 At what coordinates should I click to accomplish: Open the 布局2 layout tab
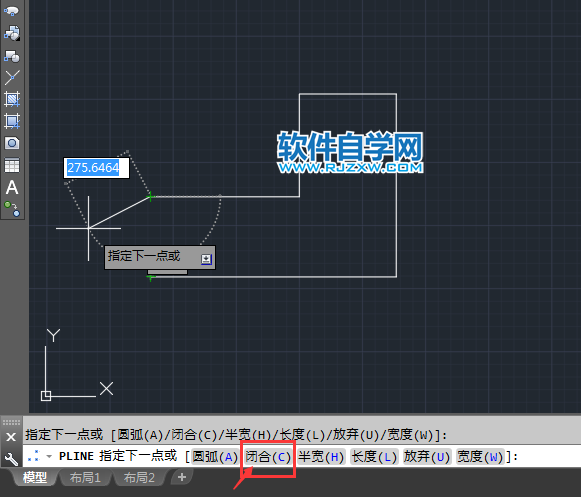[139, 477]
